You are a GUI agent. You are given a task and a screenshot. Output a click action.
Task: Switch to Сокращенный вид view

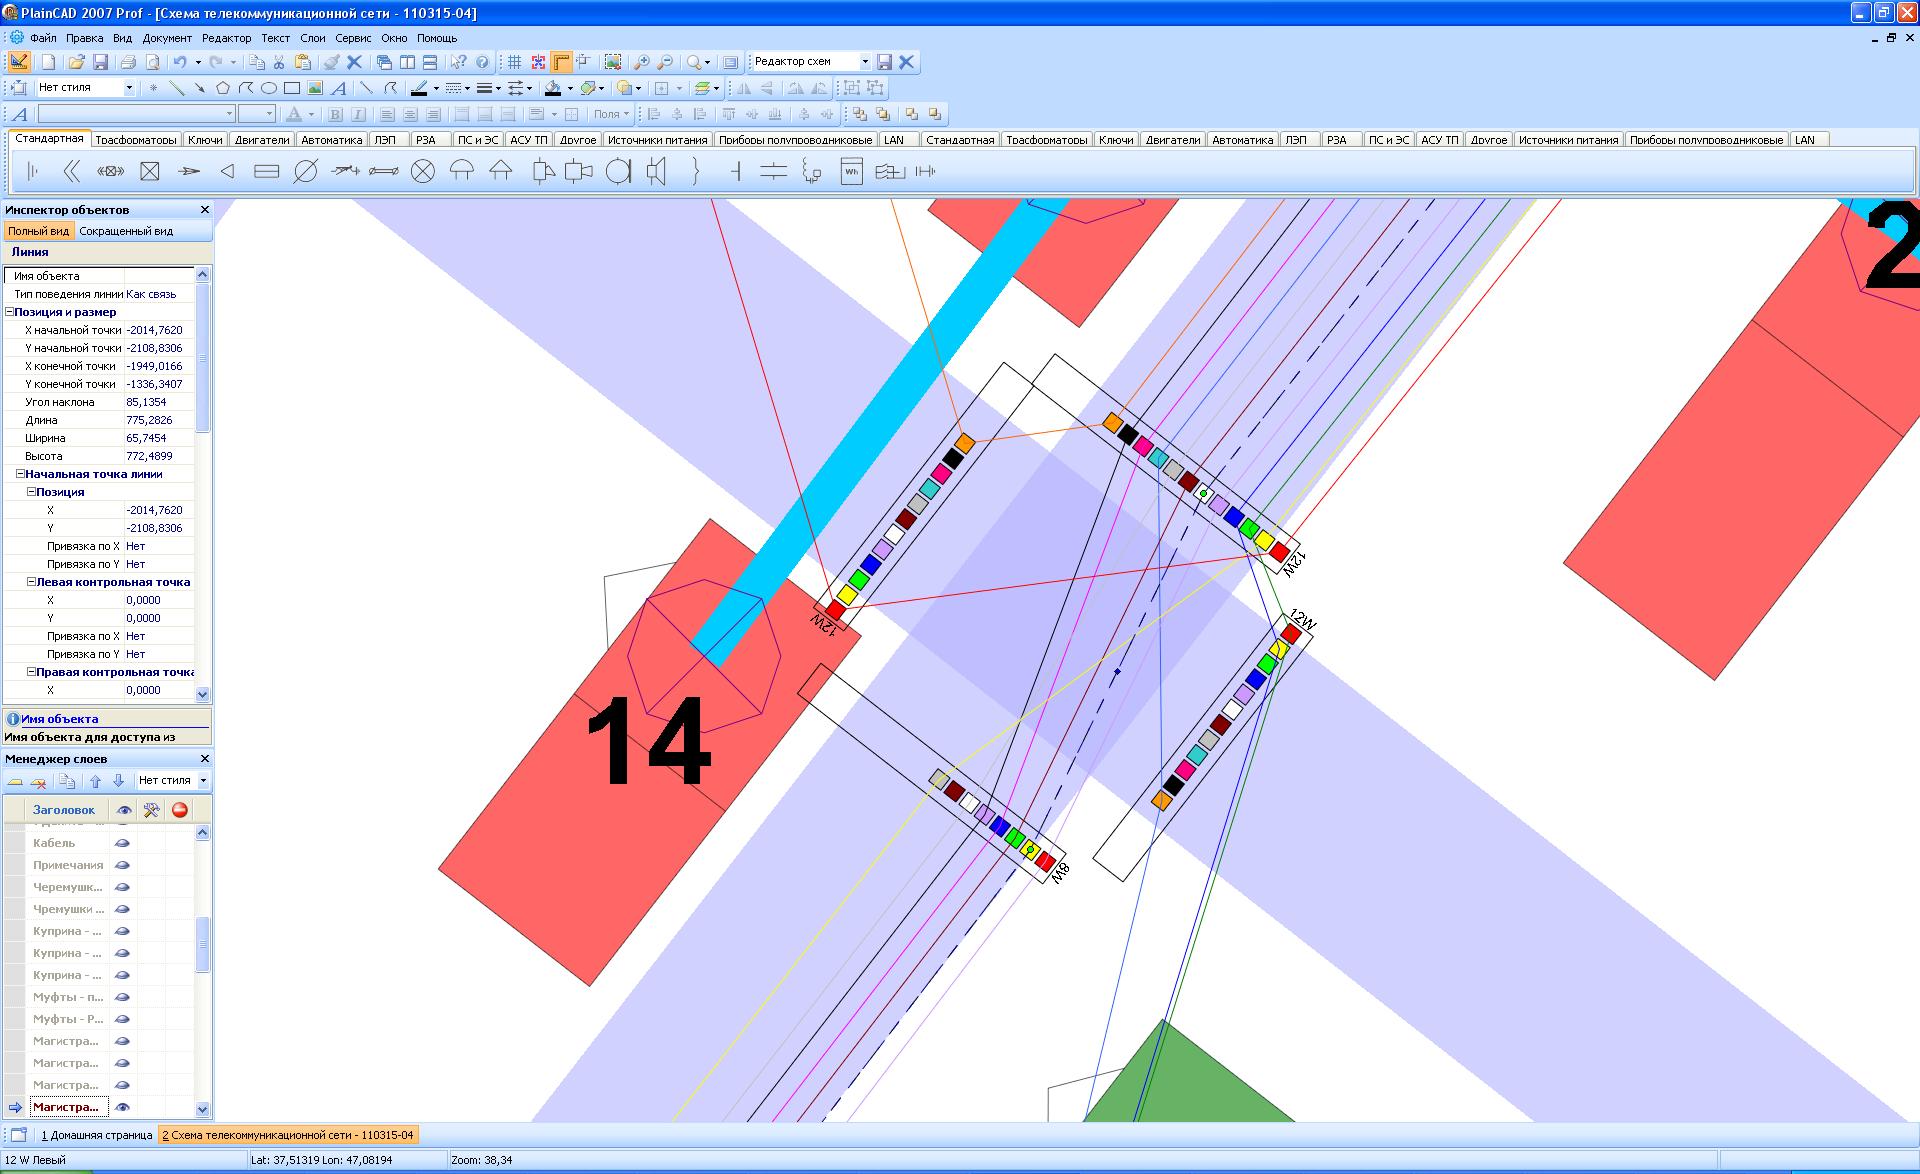tap(126, 231)
